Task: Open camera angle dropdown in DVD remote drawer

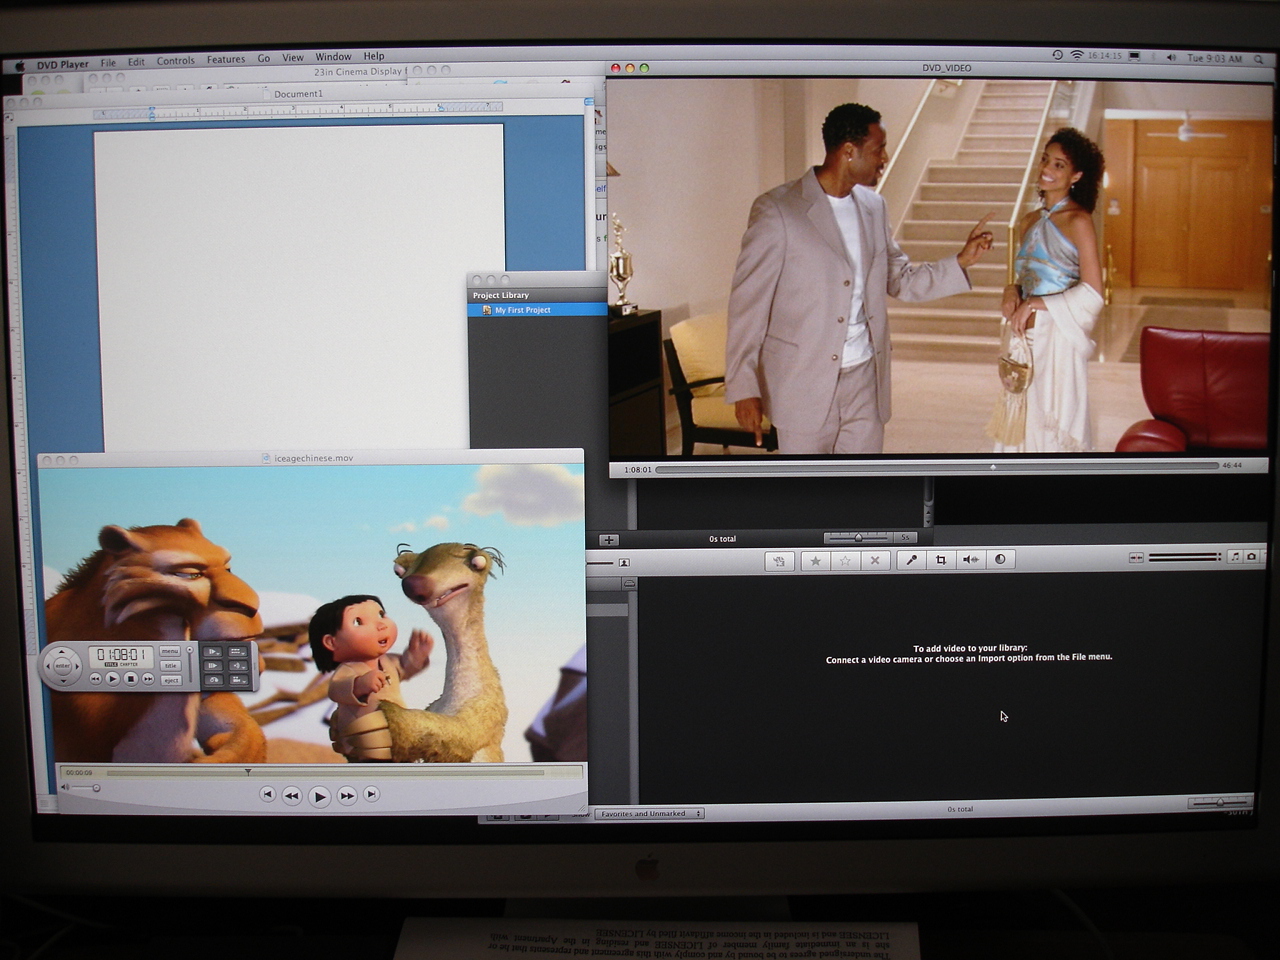Action: [x=238, y=680]
